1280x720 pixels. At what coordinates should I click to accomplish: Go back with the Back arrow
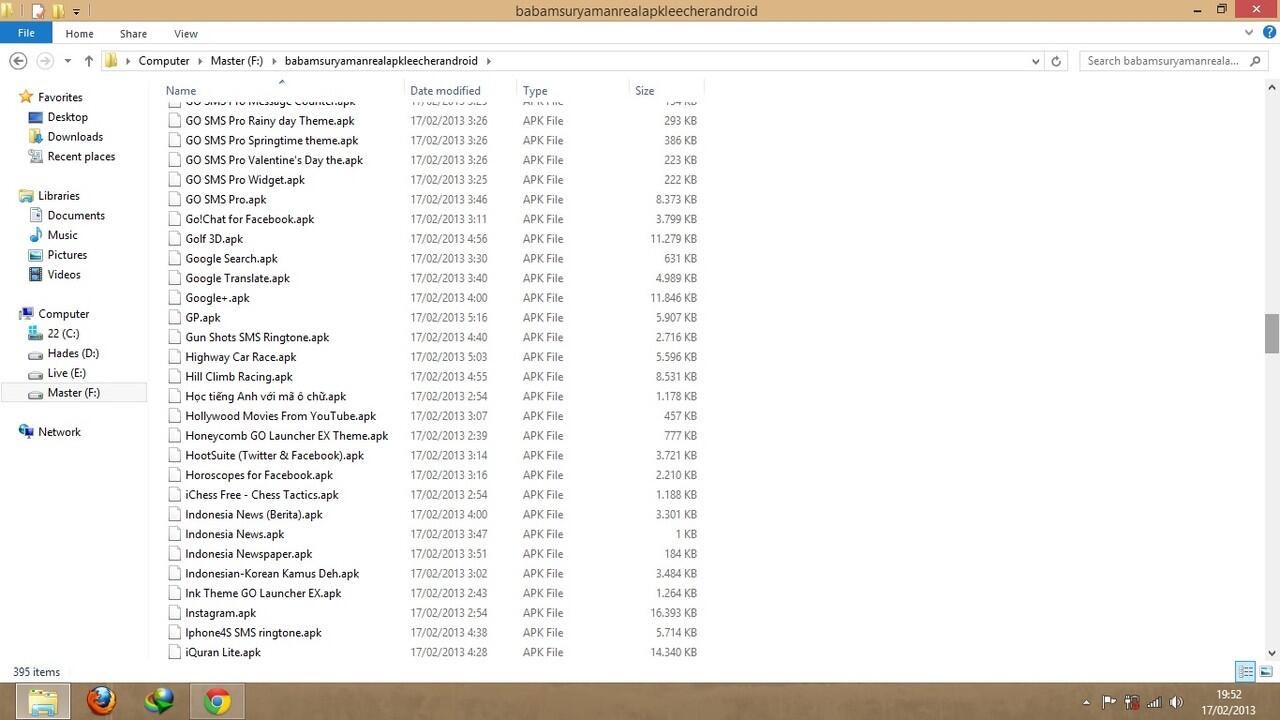point(18,61)
